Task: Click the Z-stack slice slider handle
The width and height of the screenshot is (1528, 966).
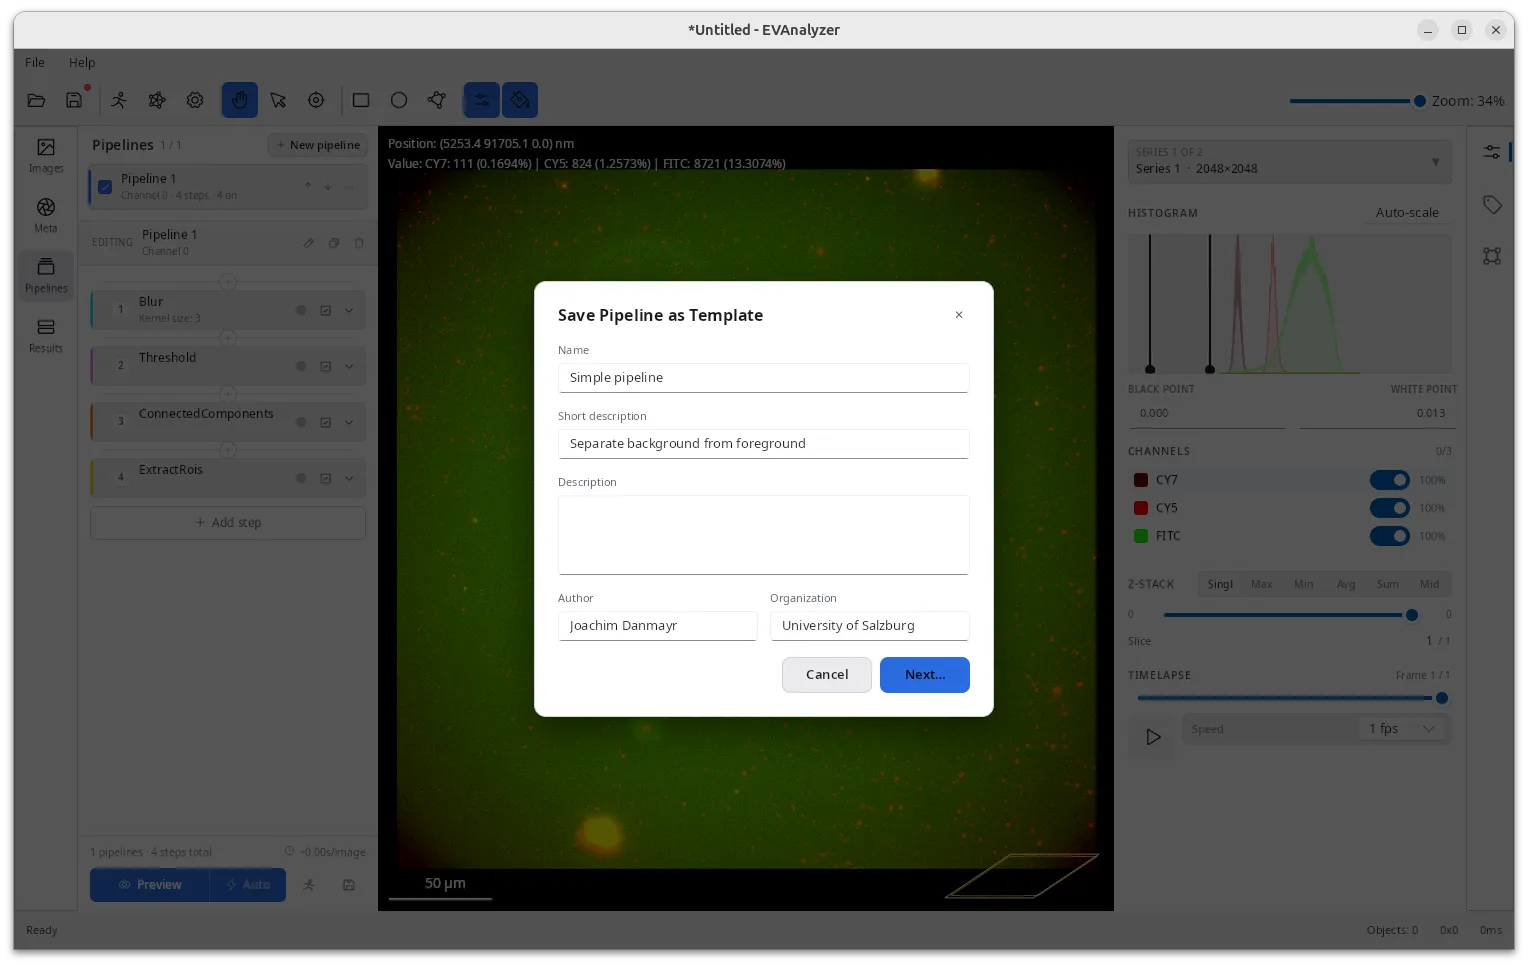Action: tap(1412, 615)
